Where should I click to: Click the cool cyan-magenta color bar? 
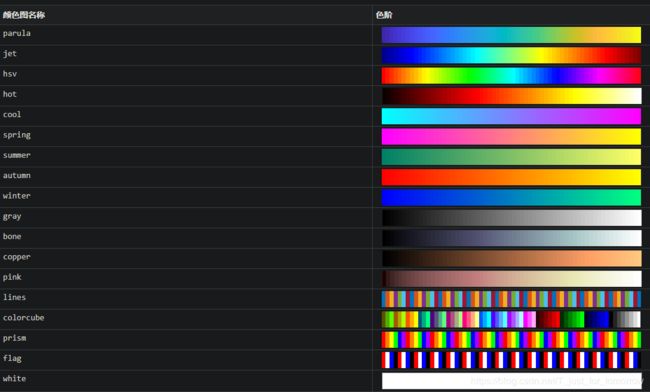click(x=511, y=116)
